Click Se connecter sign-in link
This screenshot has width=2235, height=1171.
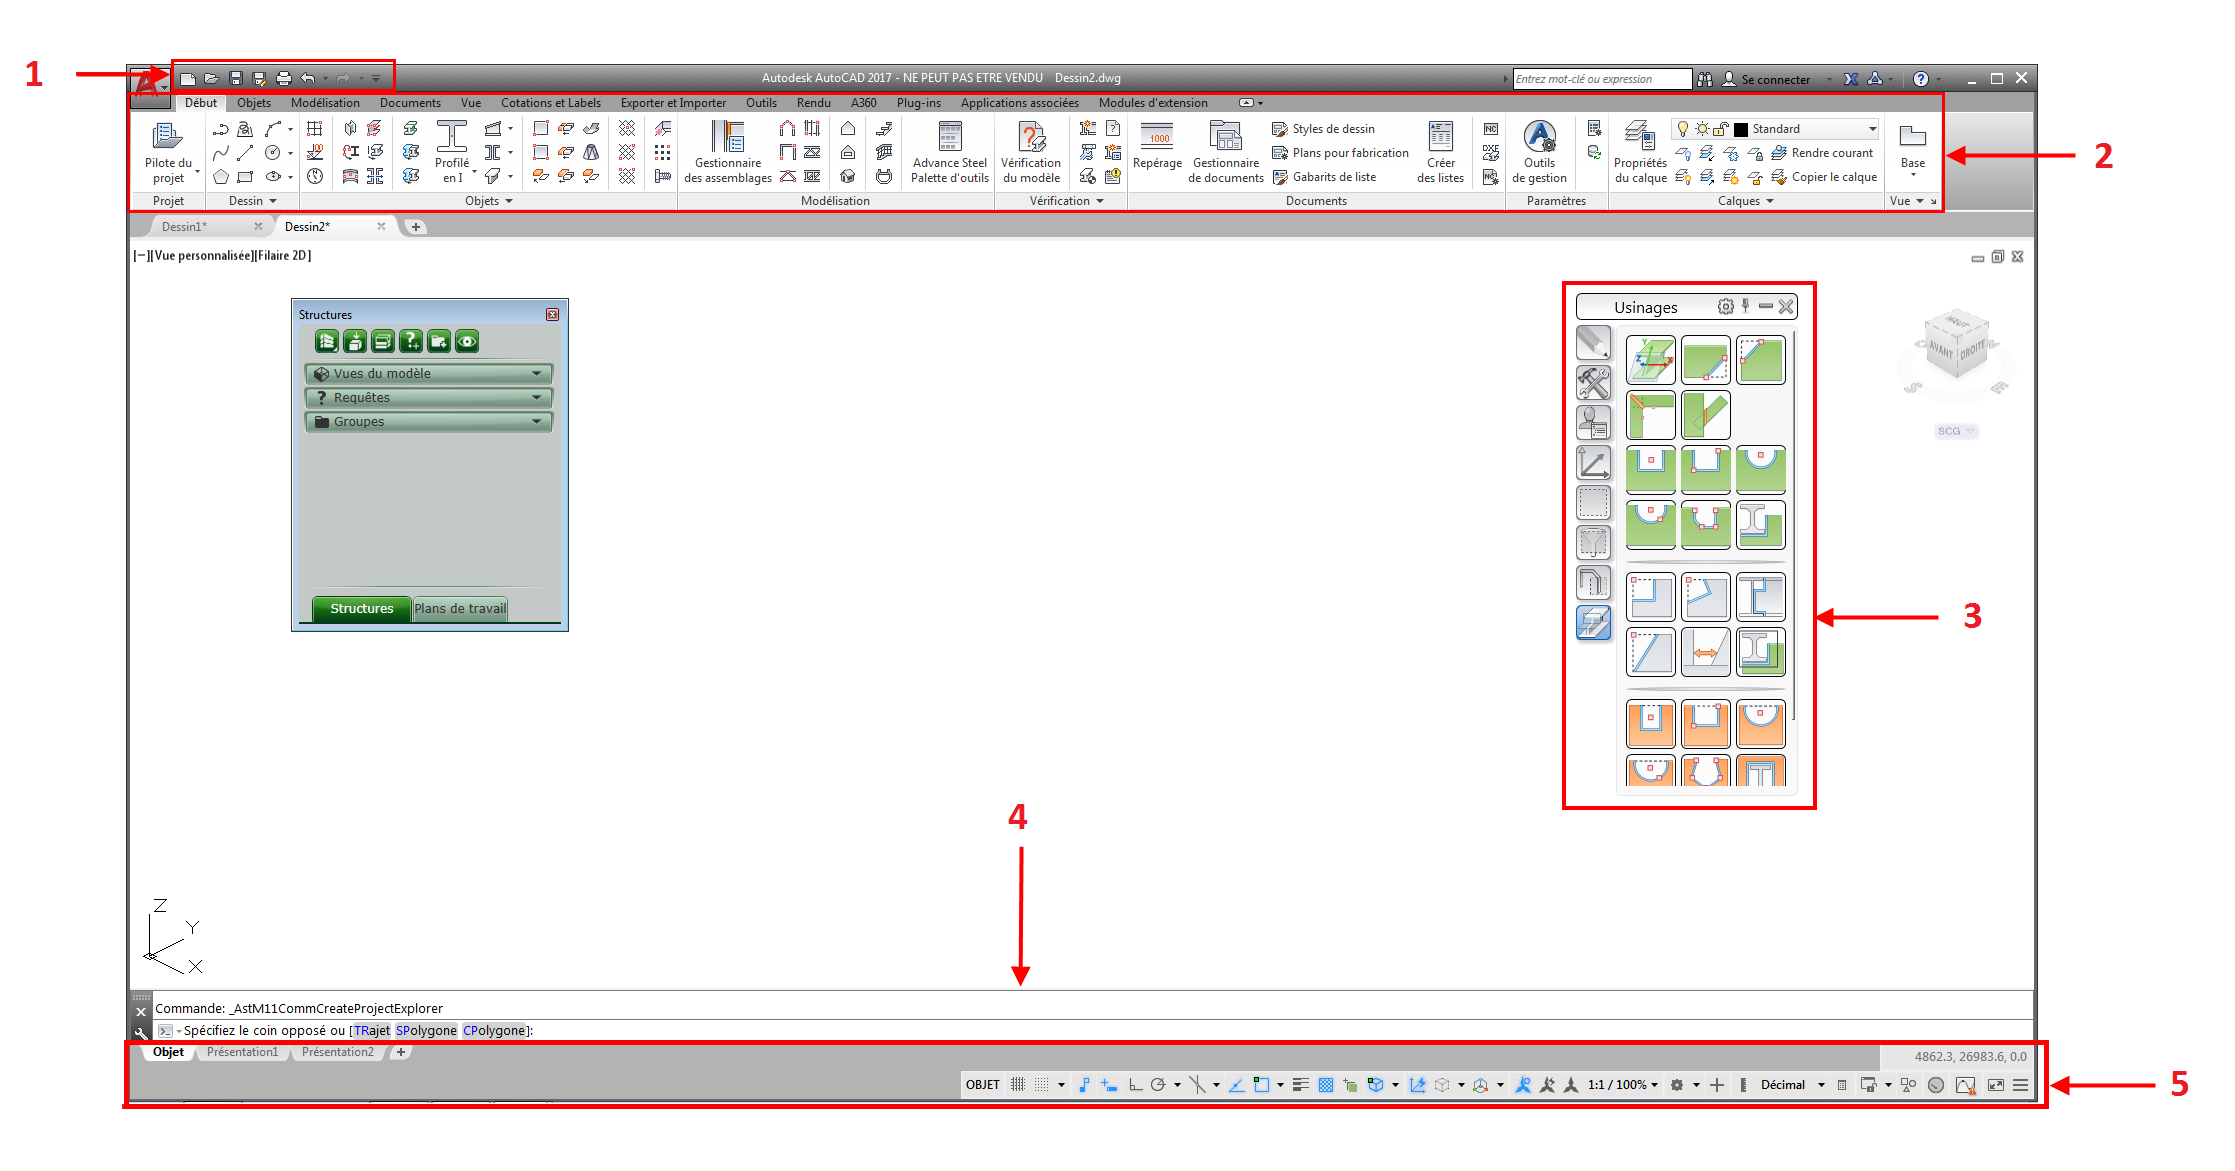pos(1775,79)
